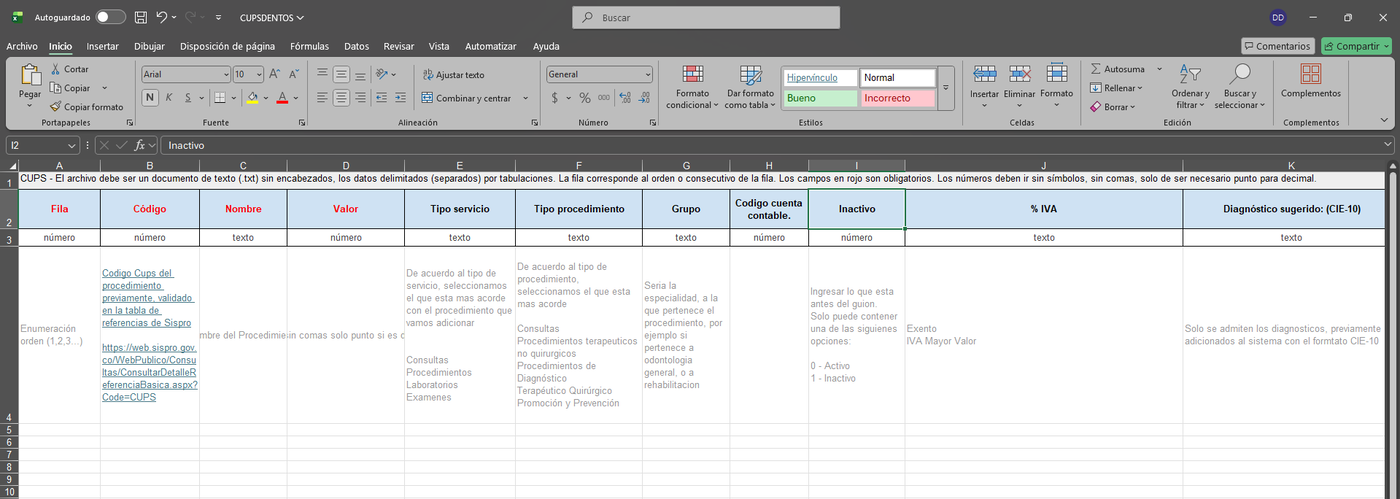Align text to top of cell
1400x499 pixels.
(323, 74)
